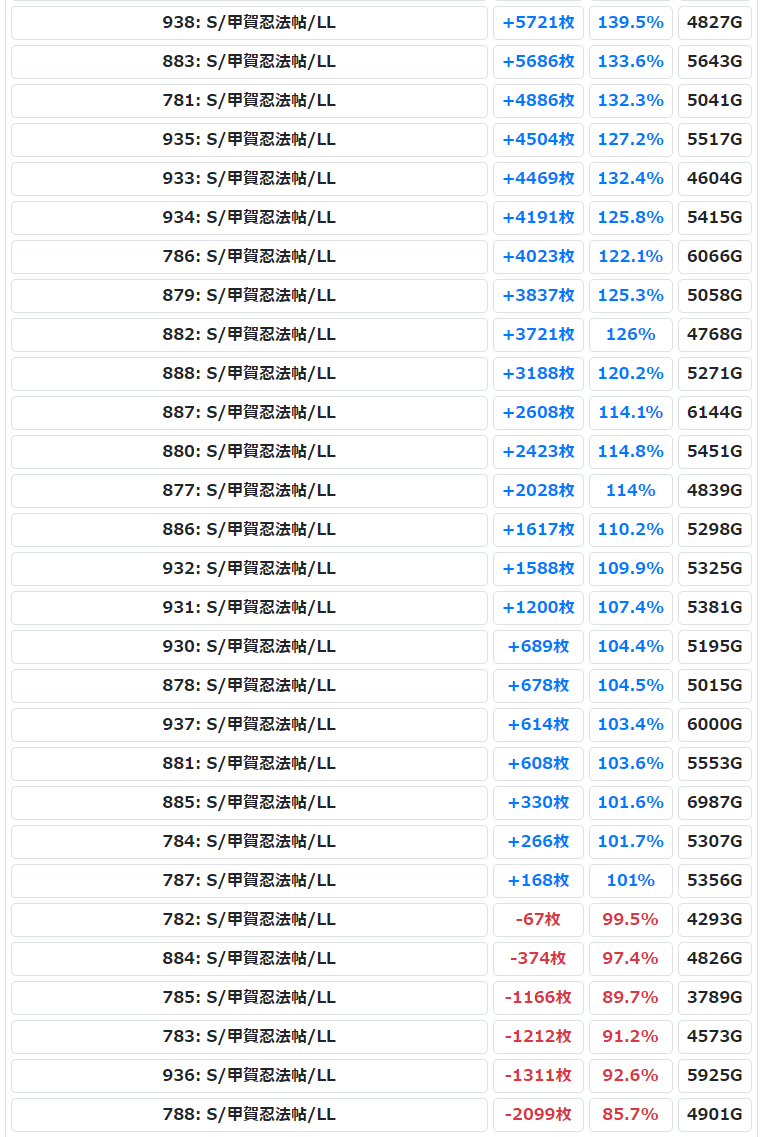
Task: Click the 107.4% payout rate
Action: tap(631, 608)
